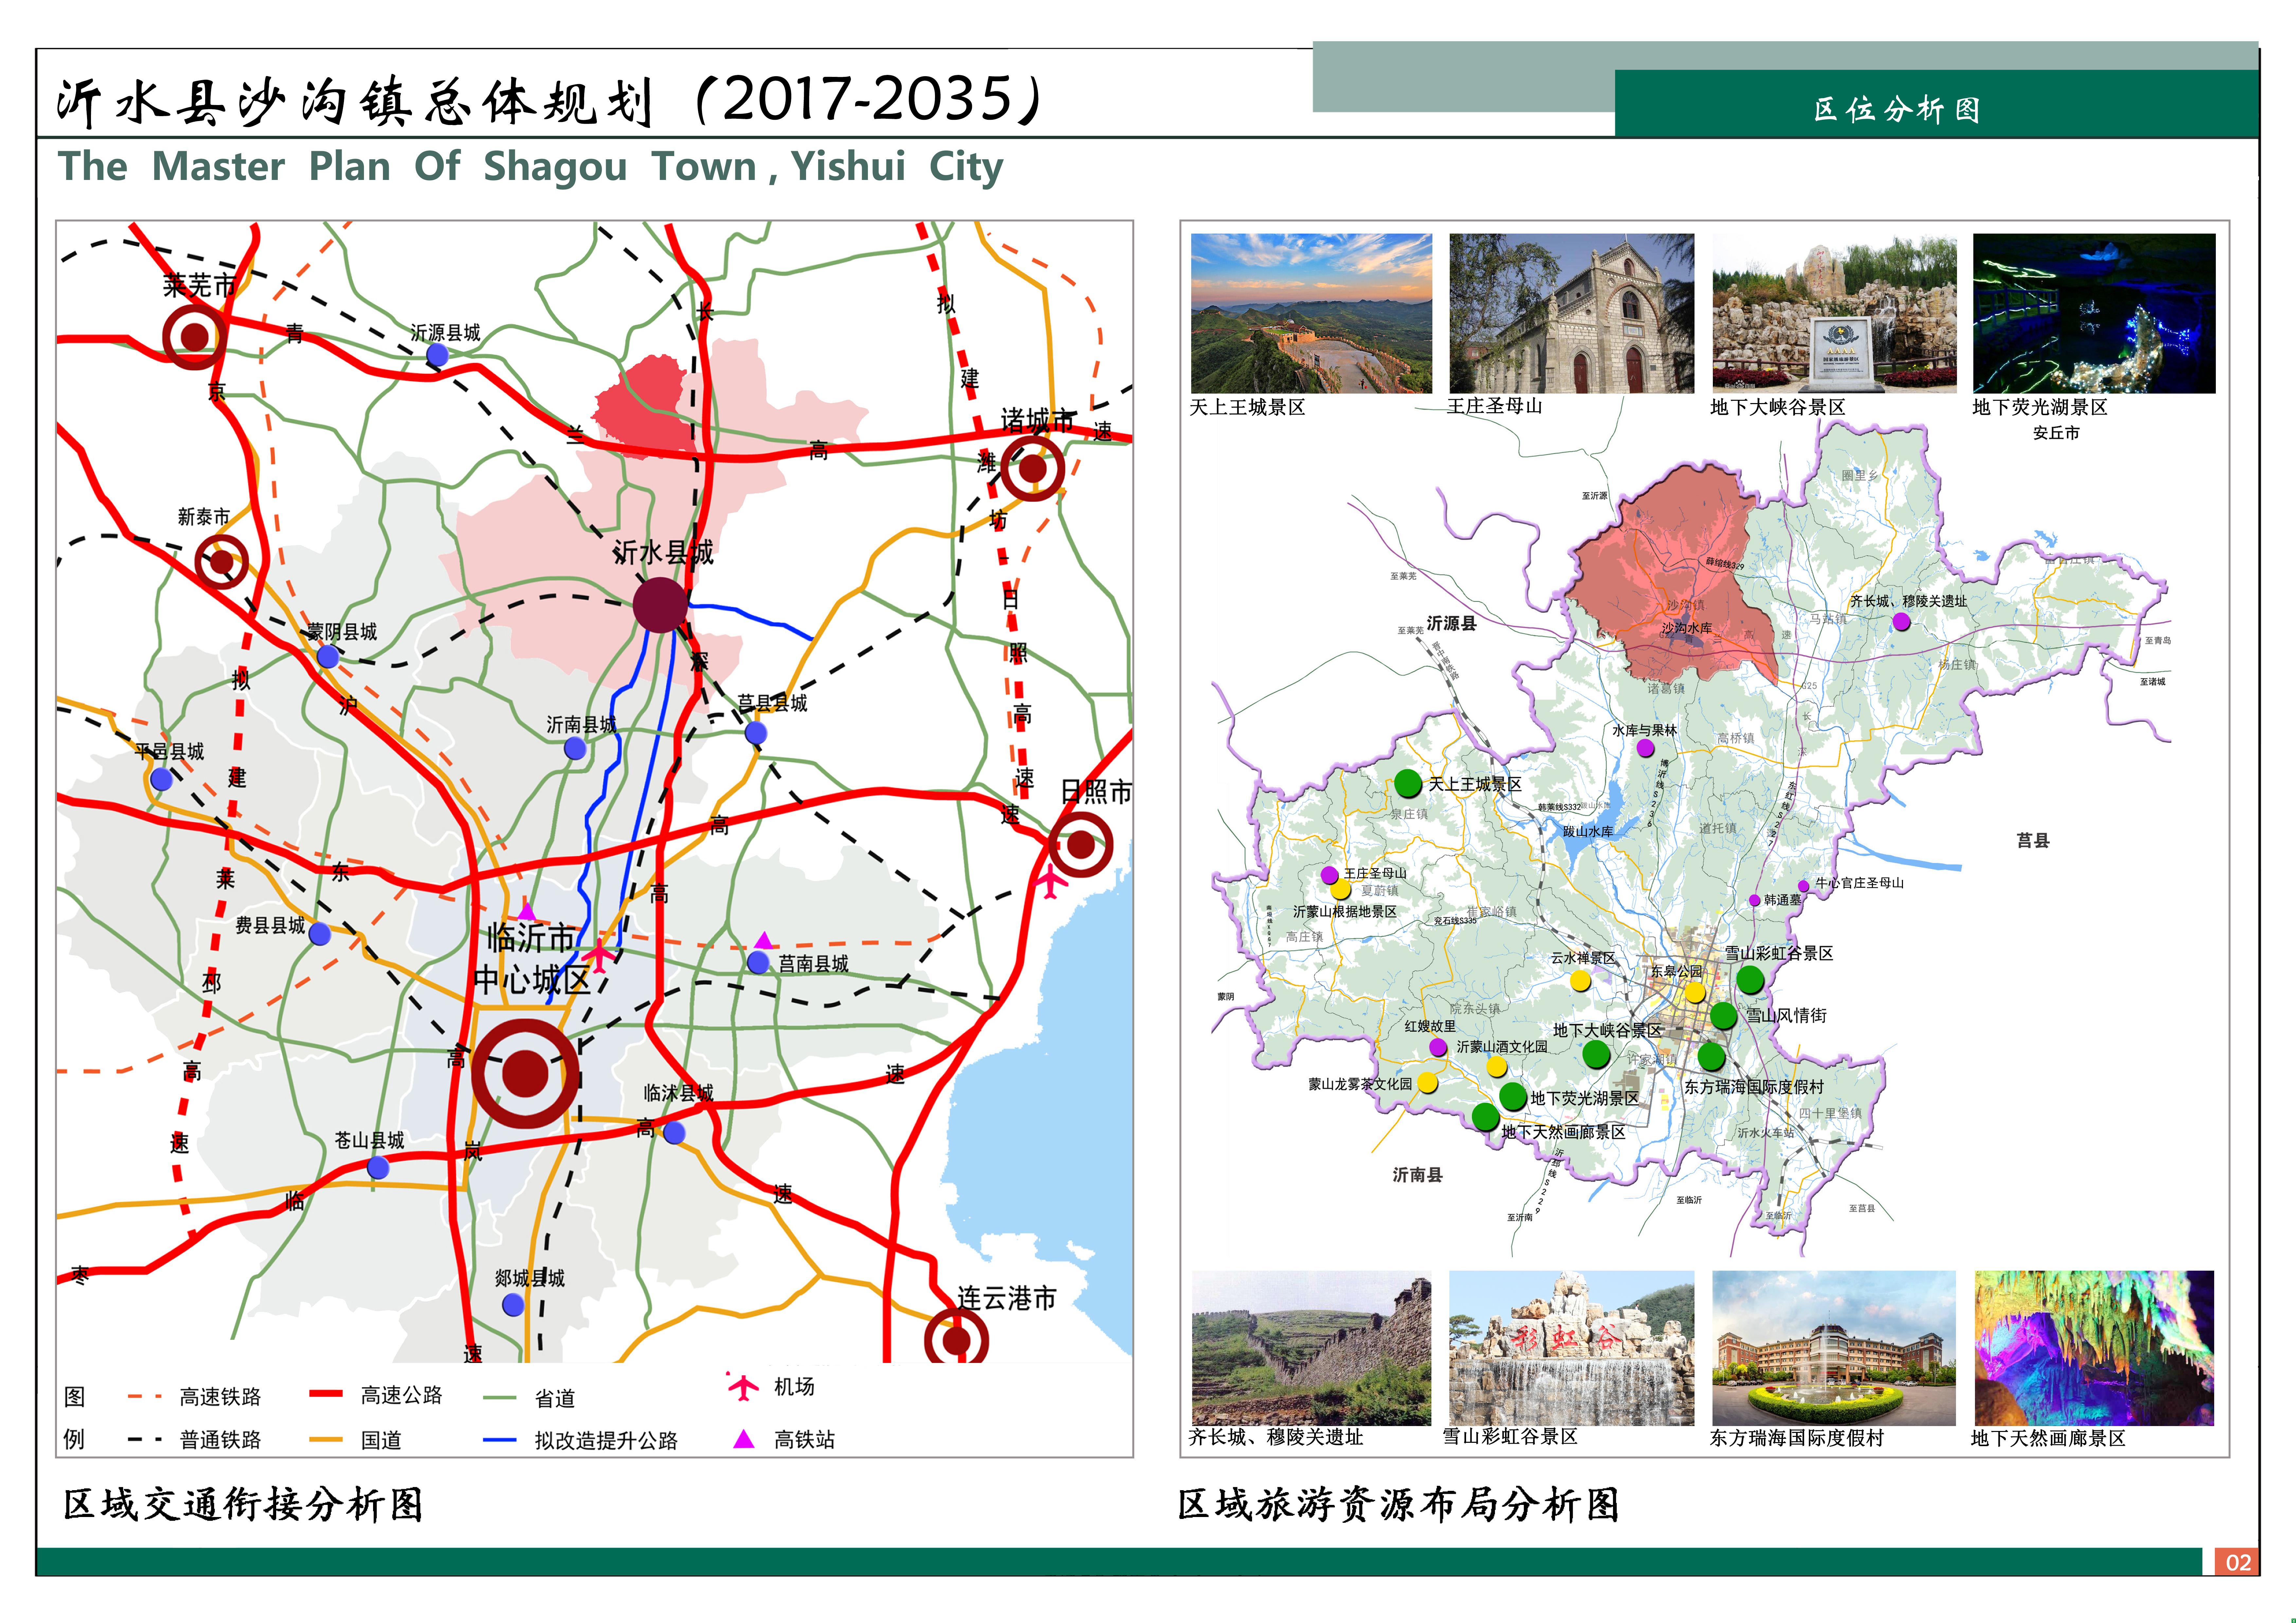Click the English subtitle The Master Plan Of Shagou Town
The height and width of the screenshot is (1623, 2296).
530,167
